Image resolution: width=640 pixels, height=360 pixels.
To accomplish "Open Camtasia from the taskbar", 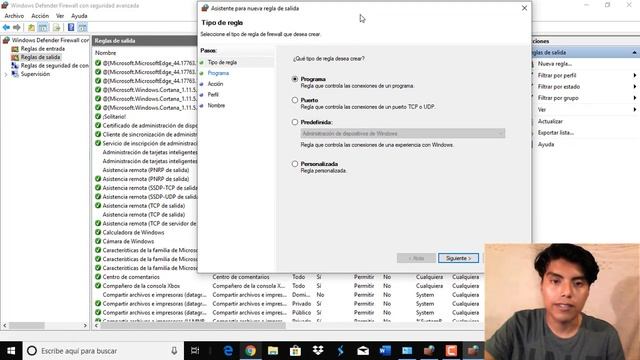I will click(451, 351).
